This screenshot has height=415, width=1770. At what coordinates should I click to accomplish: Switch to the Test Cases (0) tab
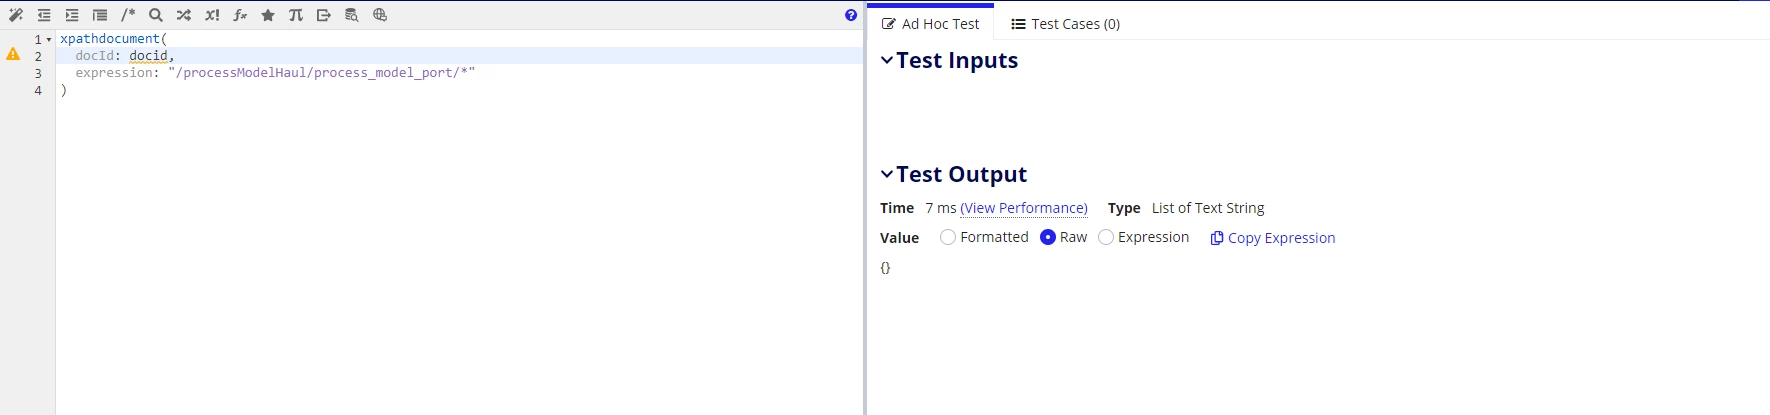point(1065,24)
